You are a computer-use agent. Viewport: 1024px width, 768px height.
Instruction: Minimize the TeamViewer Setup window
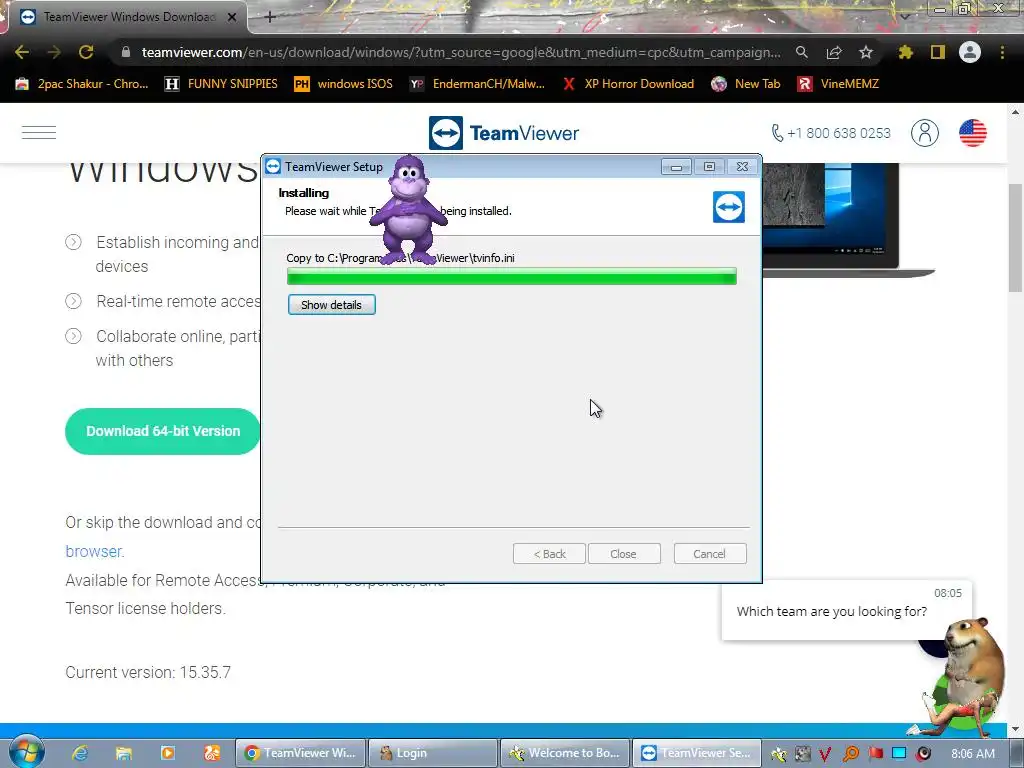(676, 167)
